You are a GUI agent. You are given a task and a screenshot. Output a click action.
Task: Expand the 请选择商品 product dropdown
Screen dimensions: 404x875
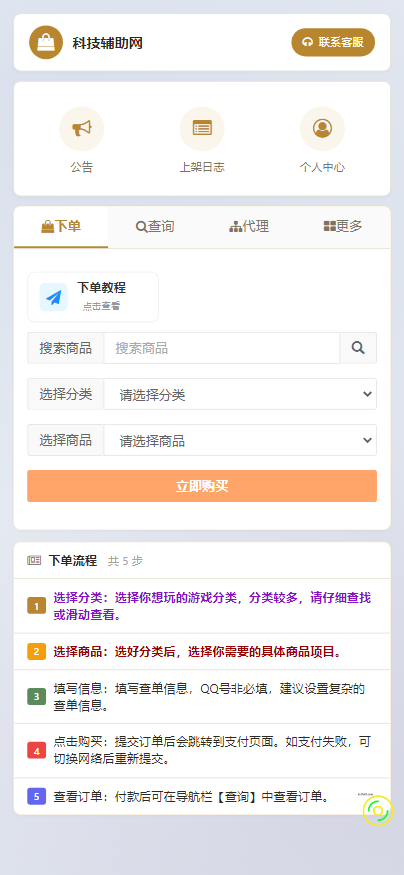(x=240, y=440)
